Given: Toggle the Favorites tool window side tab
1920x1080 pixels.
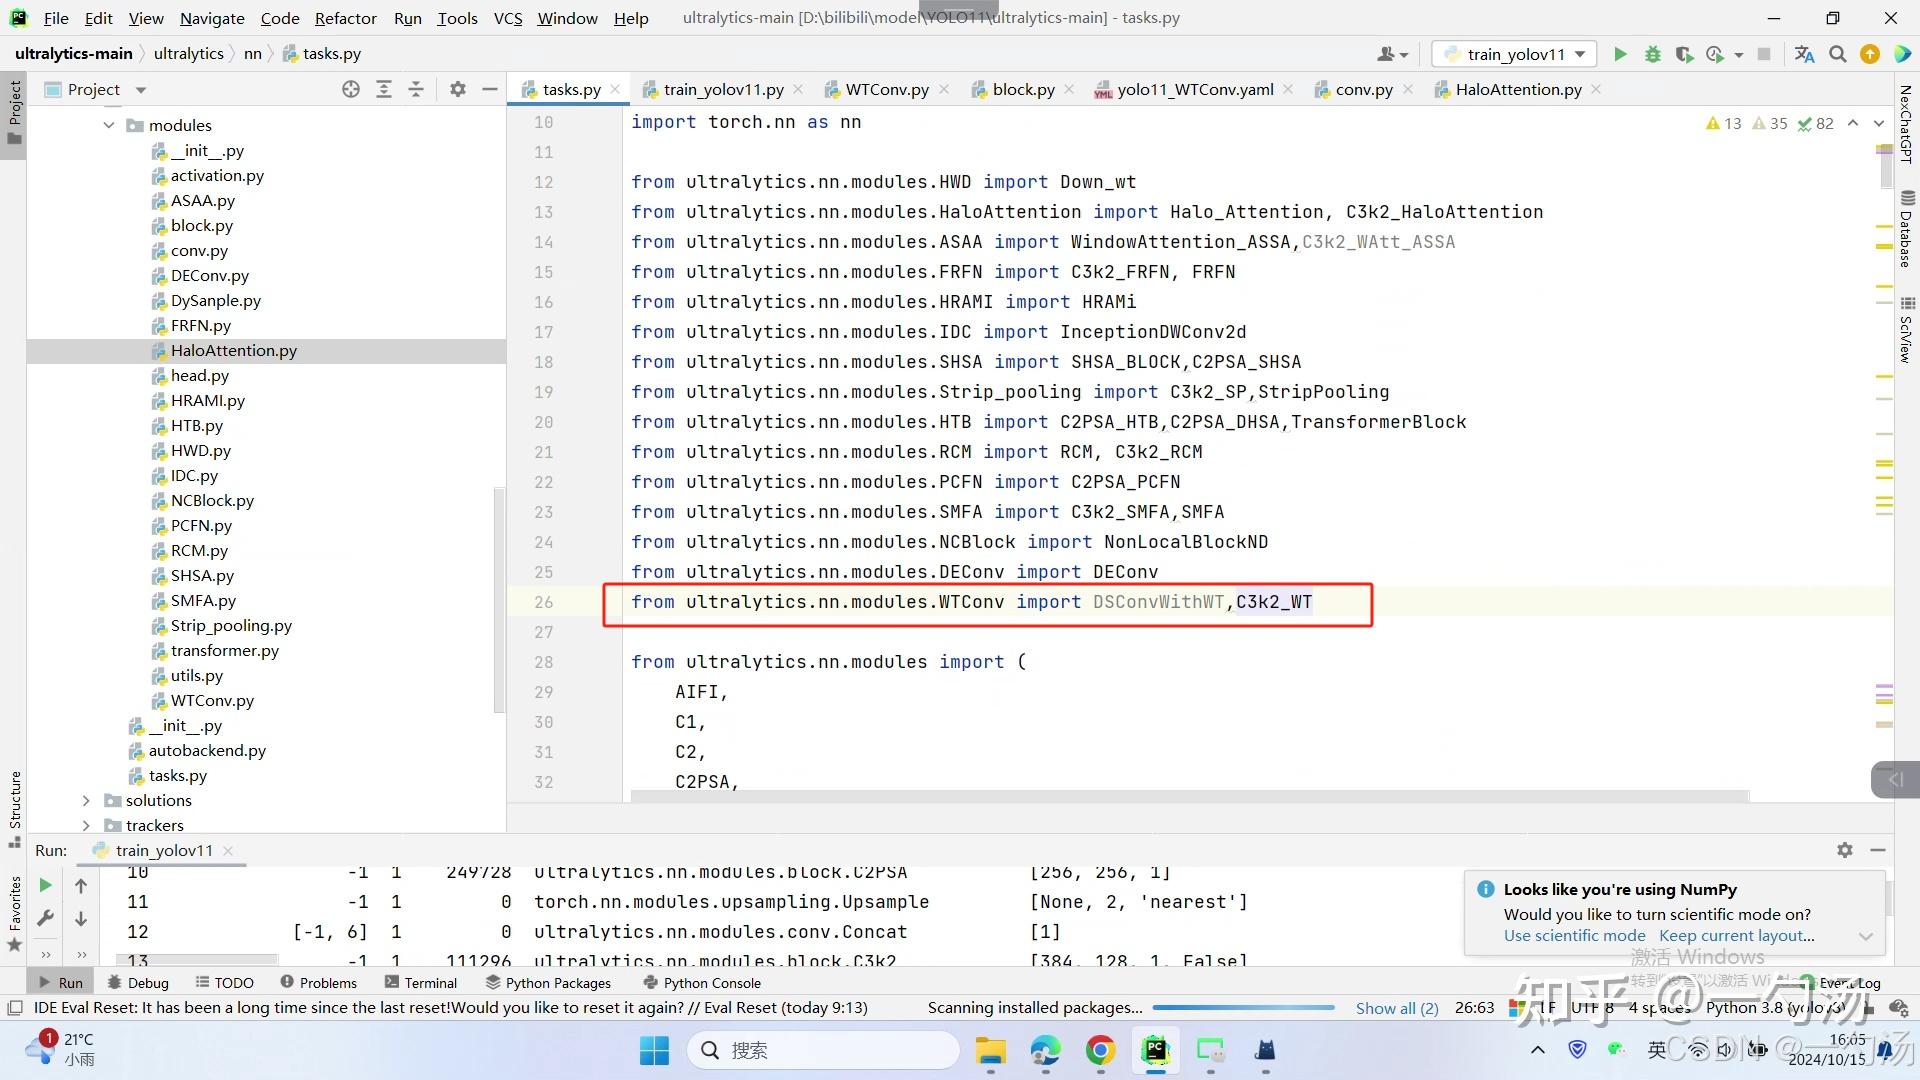Looking at the screenshot, I should tap(14, 912).
